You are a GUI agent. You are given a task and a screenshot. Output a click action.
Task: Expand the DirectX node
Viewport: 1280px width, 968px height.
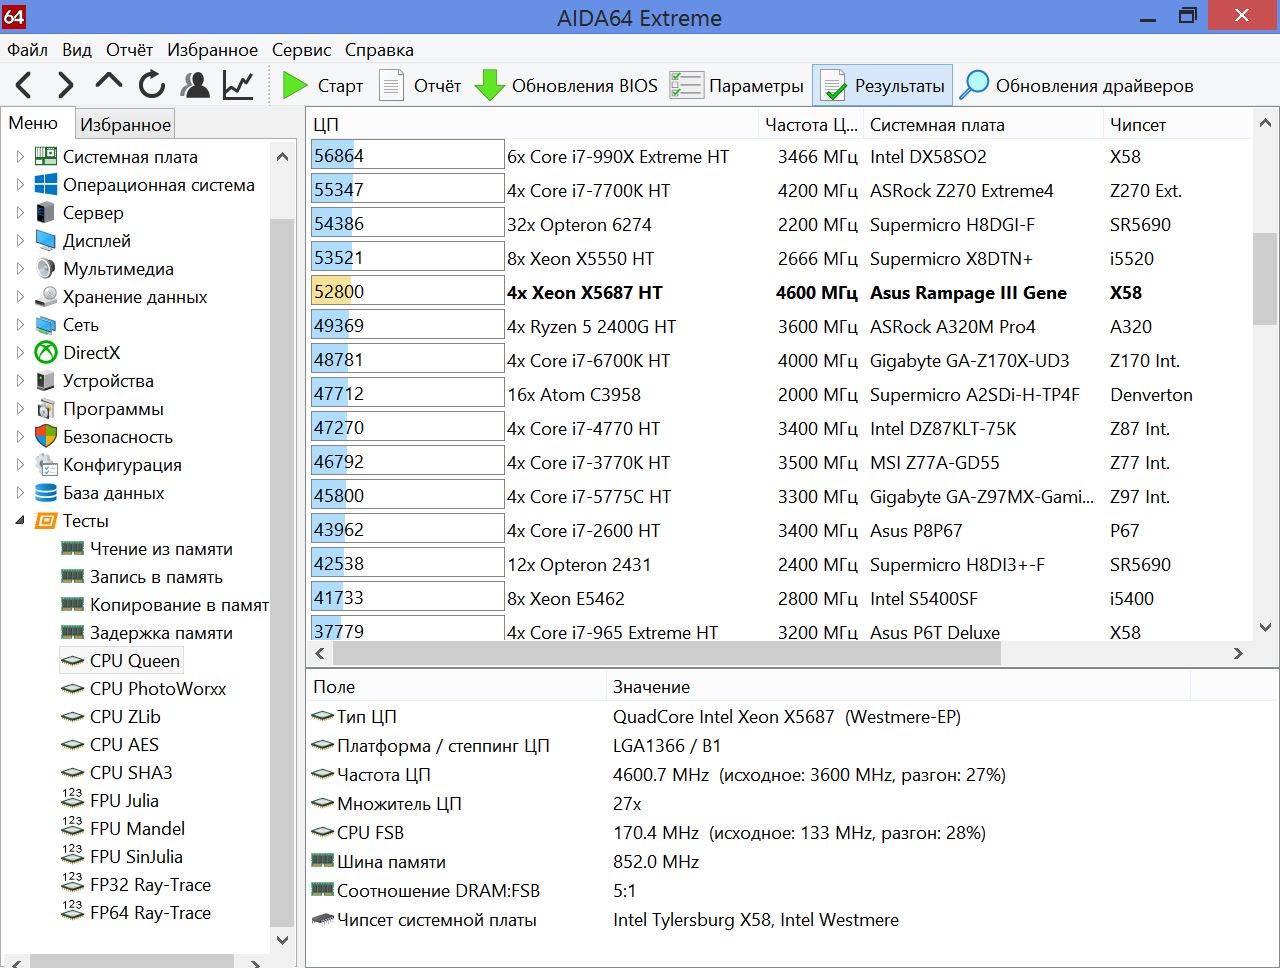tap(20, 353)
